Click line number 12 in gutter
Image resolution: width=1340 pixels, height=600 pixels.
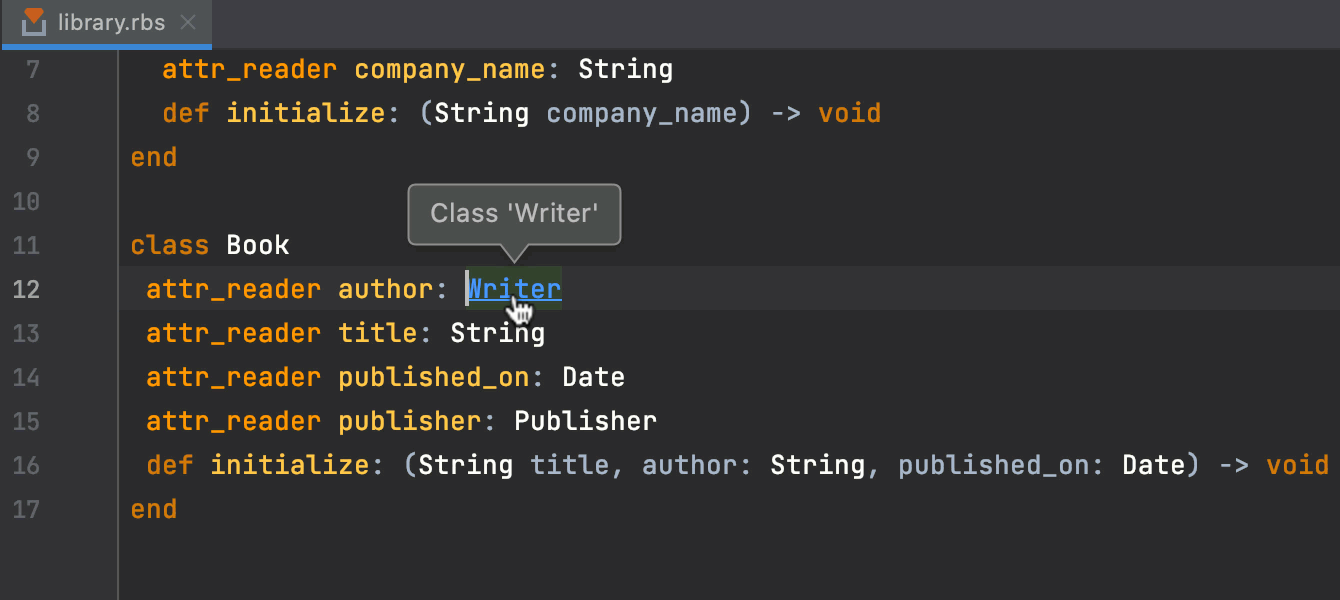coord(28,289)
